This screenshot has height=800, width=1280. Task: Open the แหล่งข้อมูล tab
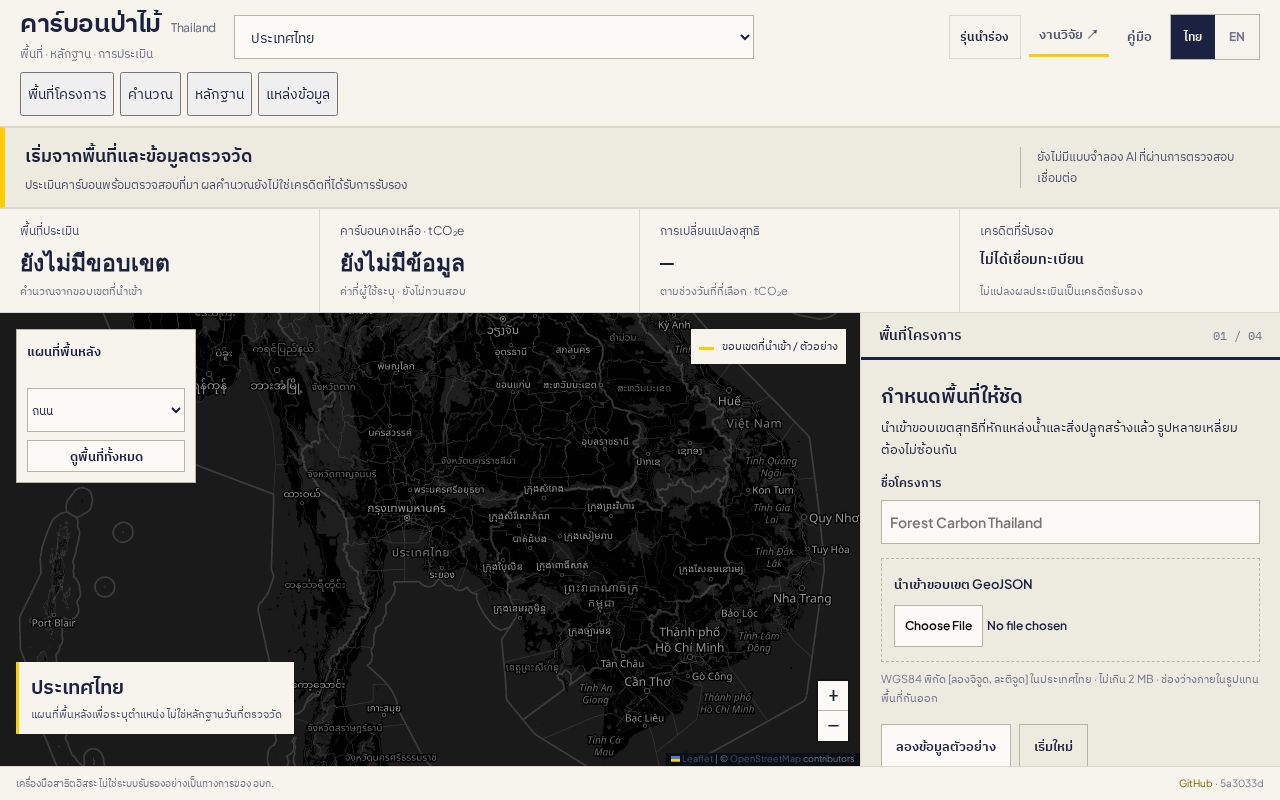coord(298,94)
